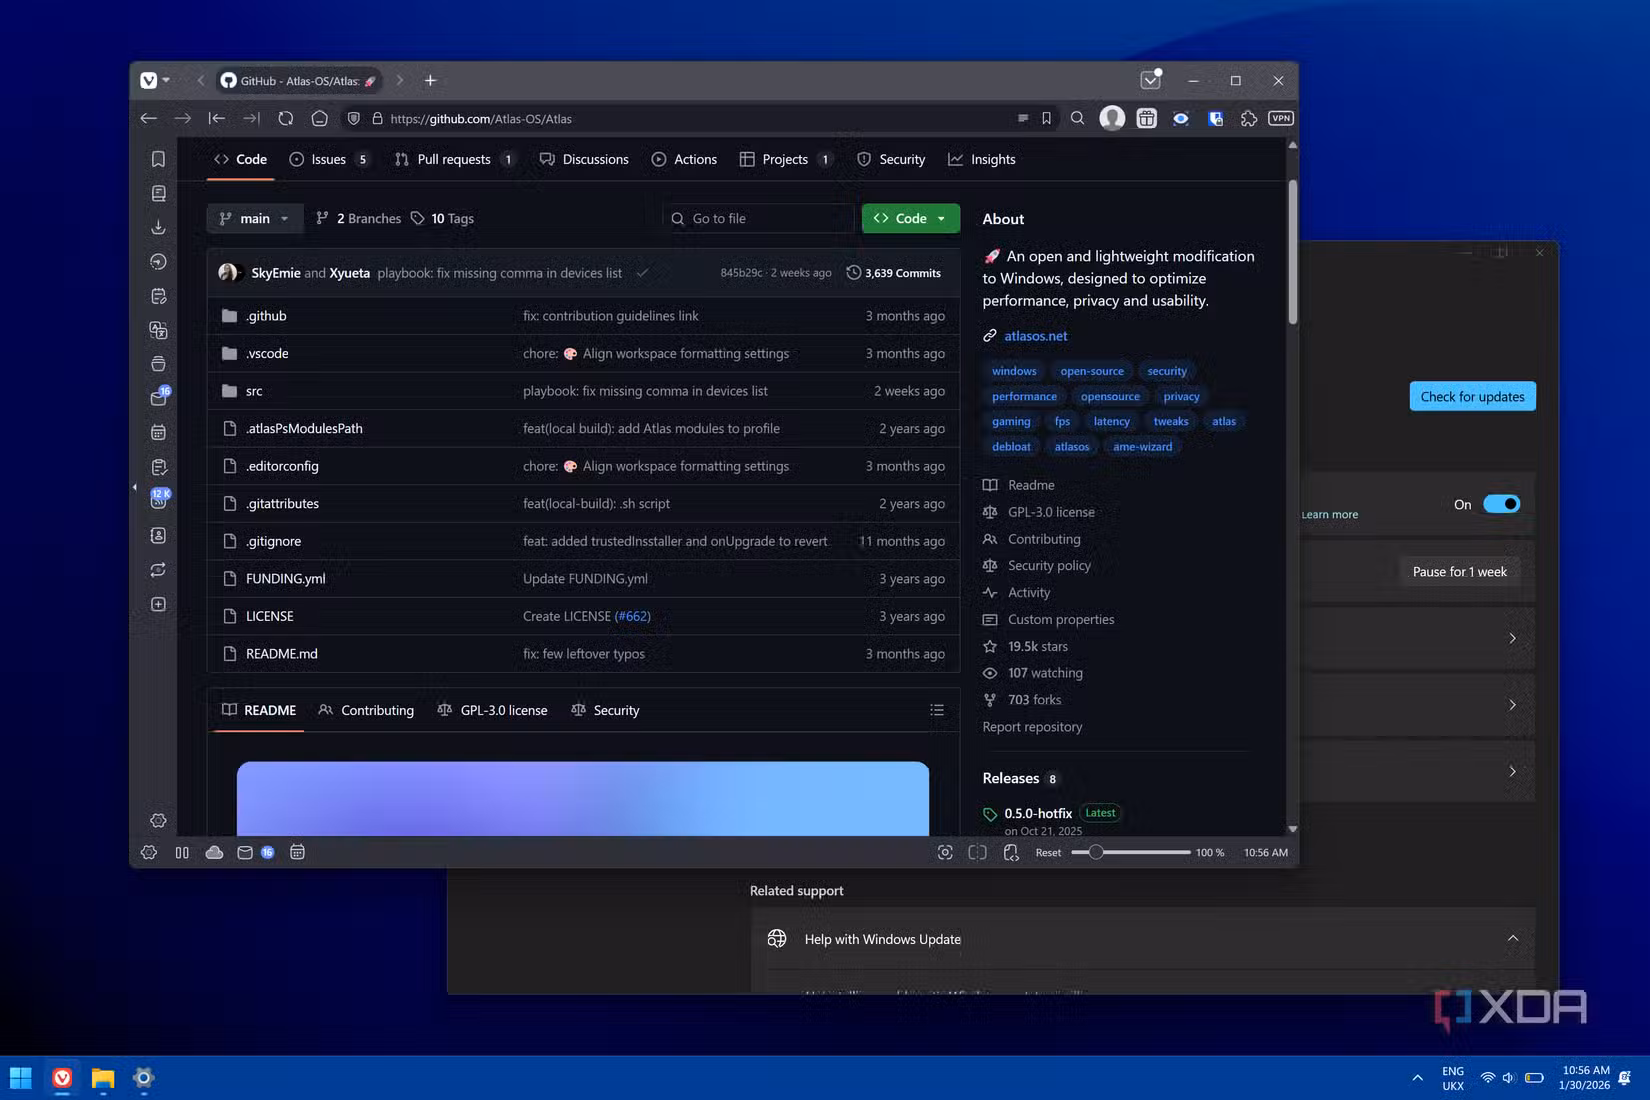Switch to Pull requests tab
1650x1100 pixels.
pos(454,159)
